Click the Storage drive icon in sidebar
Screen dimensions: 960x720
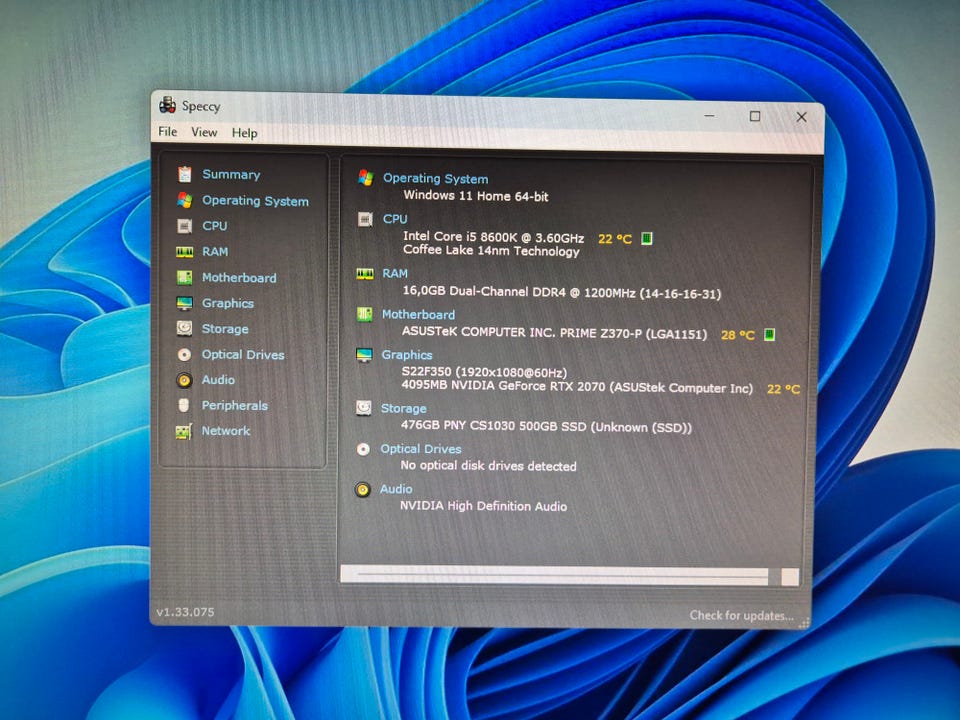pyautogui.click(x=184, y=328)
